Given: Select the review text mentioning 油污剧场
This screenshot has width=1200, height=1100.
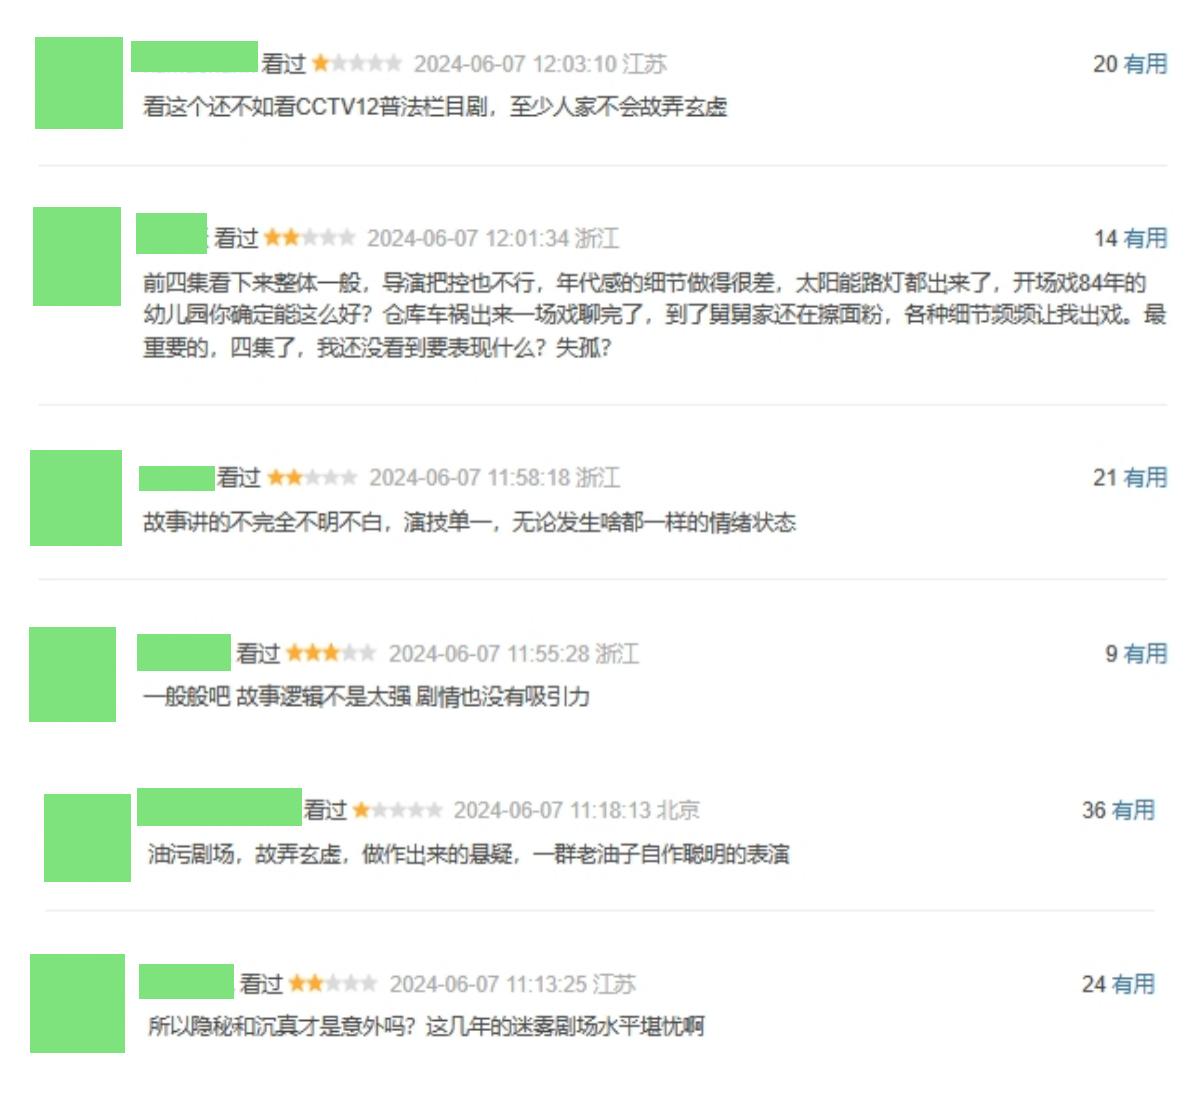Looking at the screenshot, I should (x=469, y=854).
